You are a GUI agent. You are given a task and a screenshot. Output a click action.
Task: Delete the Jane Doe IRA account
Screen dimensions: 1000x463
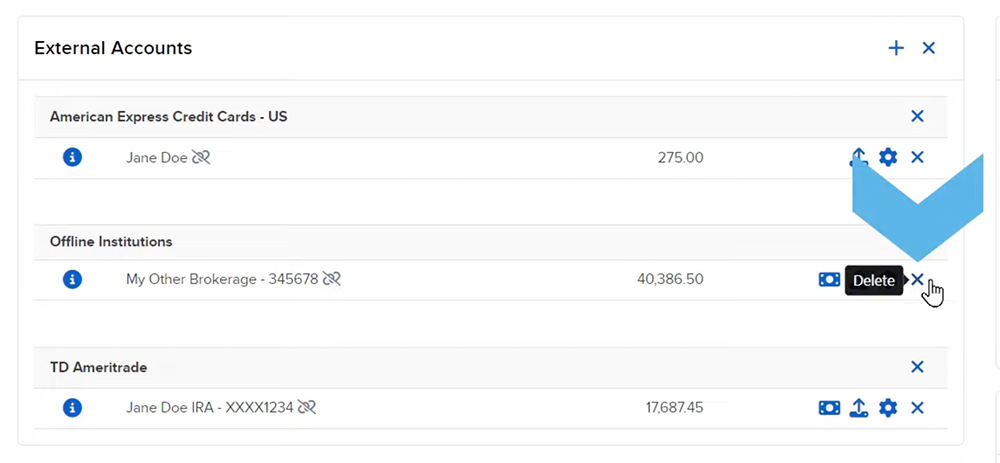pos(917,408)
